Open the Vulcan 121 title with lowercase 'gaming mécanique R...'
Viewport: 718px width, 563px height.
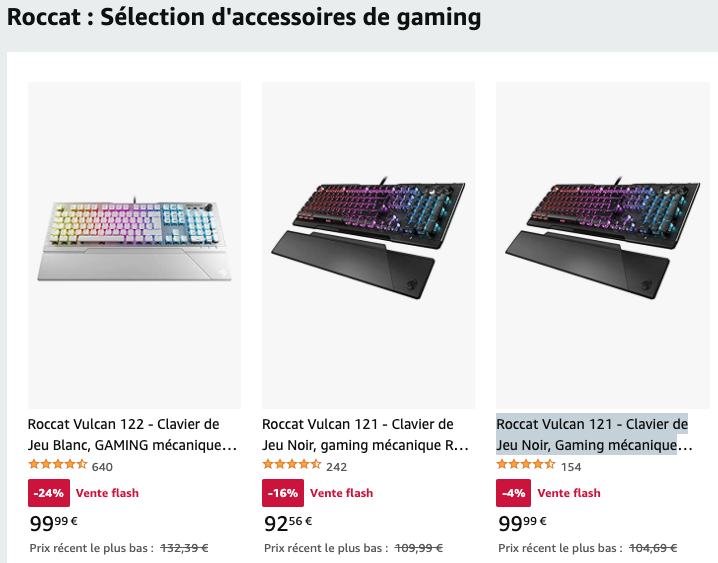(x=366, y=434)
